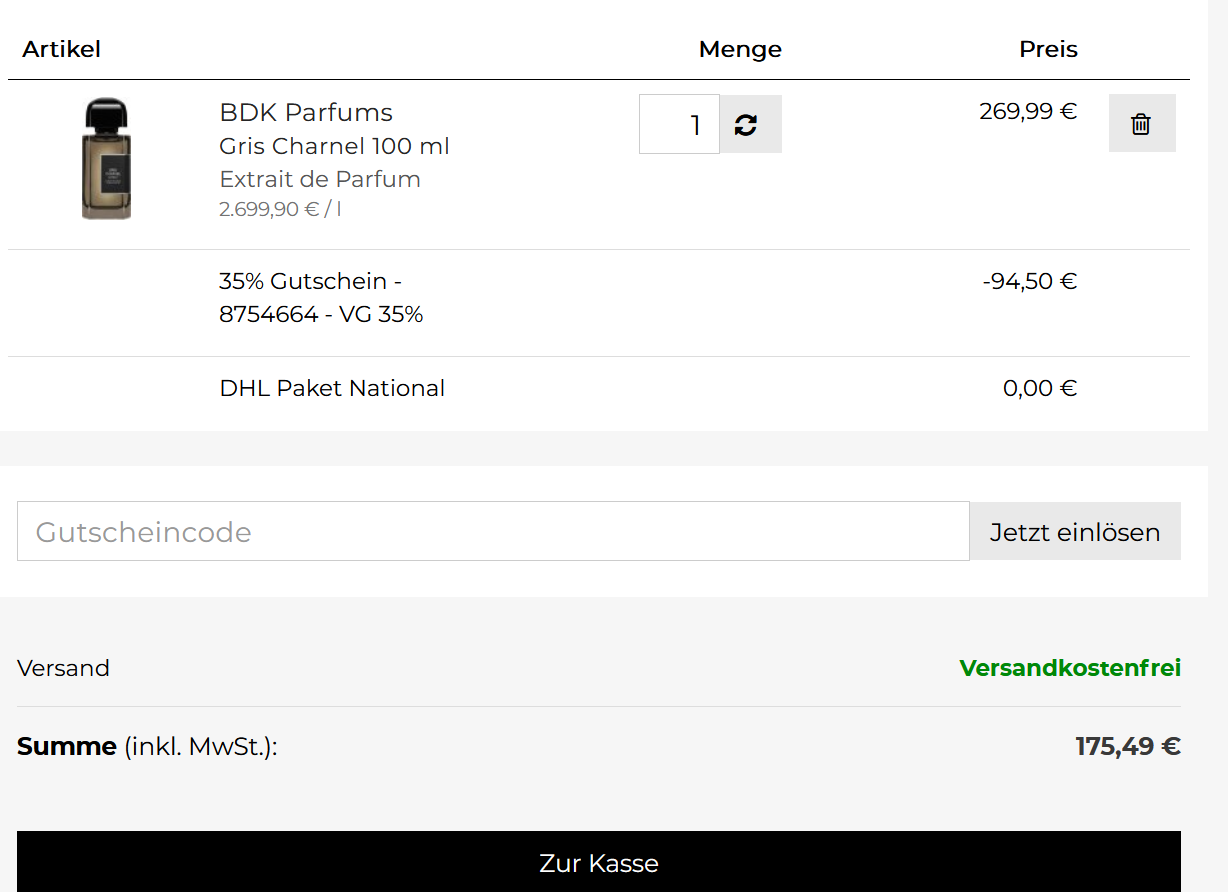Click the Extrait de Parfum label
The width and height of the screenshot is (1228, 892).
point(320,179)
